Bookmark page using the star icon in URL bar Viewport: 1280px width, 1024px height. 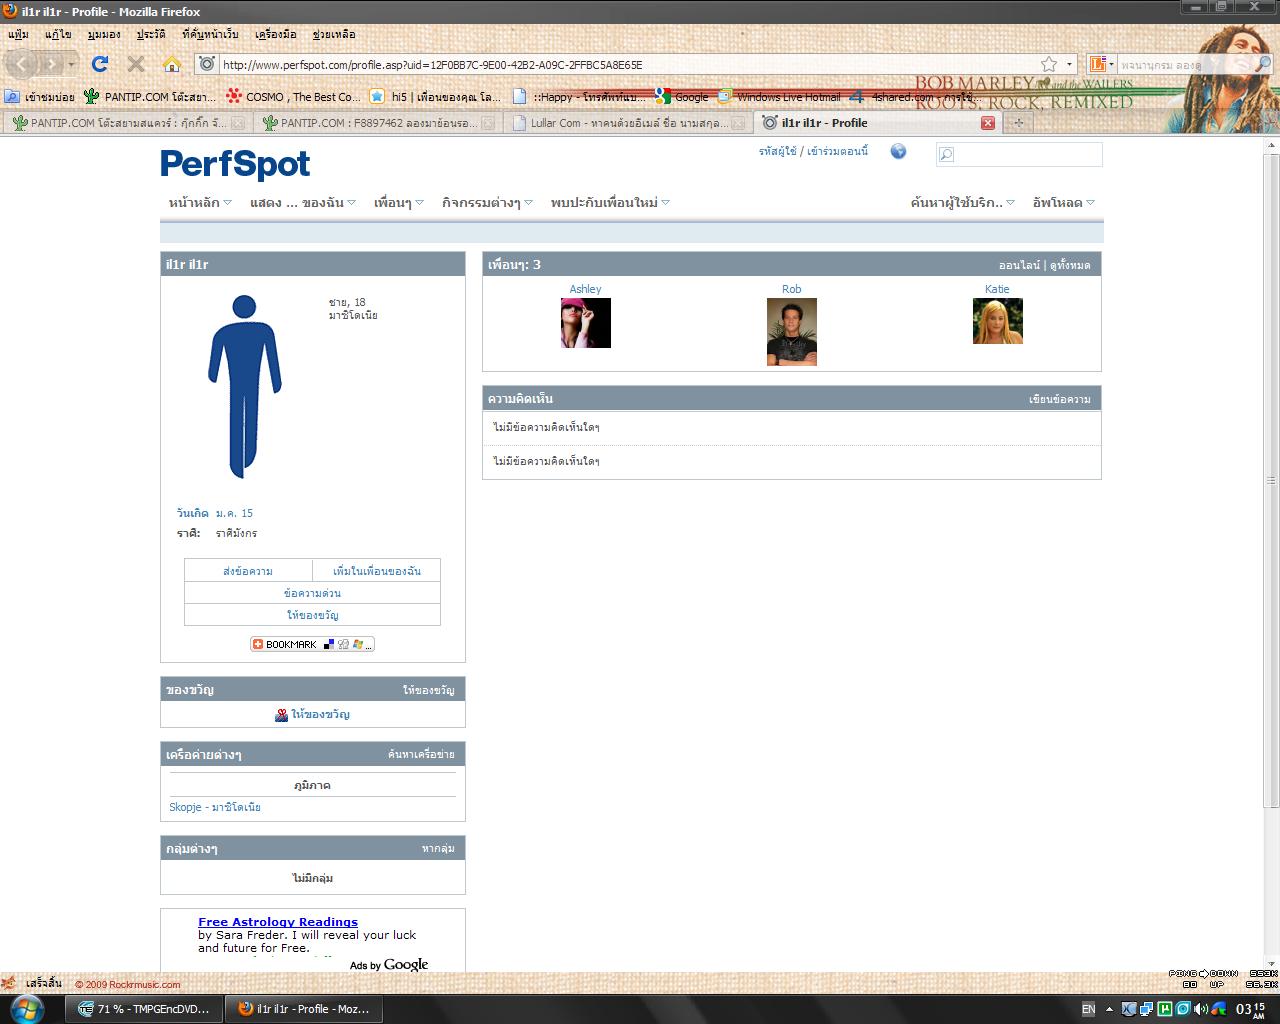point(1049,64)
